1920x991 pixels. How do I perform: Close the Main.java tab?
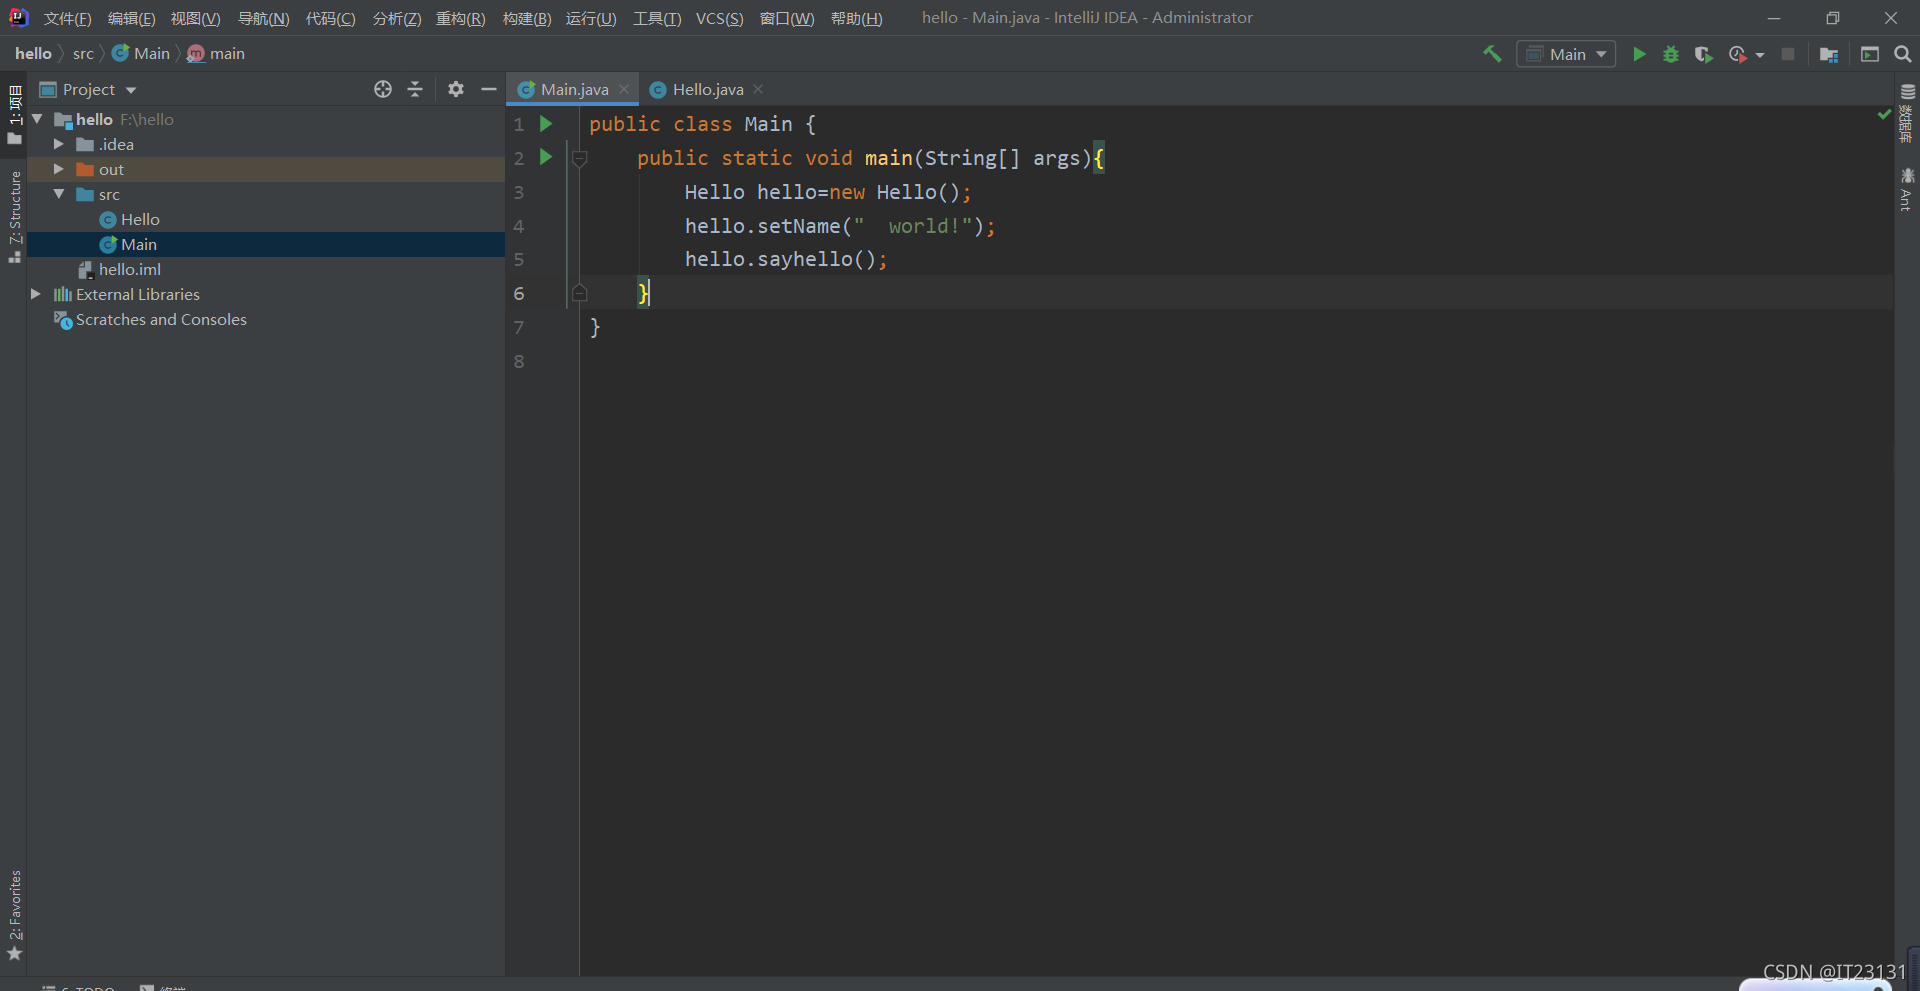pyautogui.click(x=624, y=89)
